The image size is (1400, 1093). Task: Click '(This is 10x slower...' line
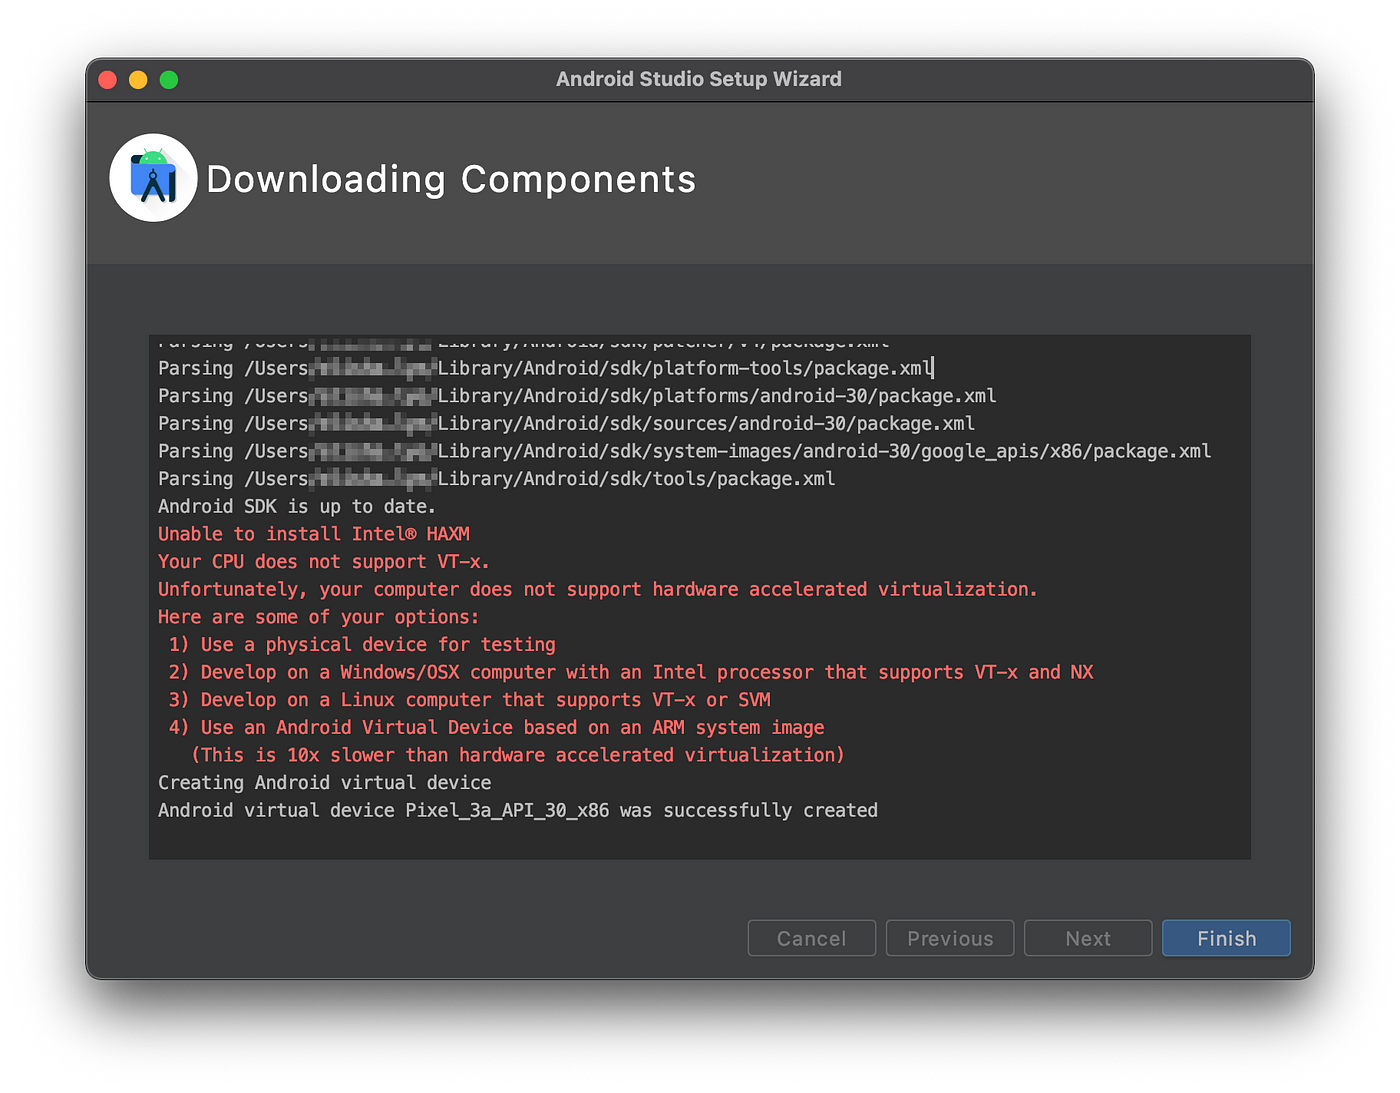point(518,755)
